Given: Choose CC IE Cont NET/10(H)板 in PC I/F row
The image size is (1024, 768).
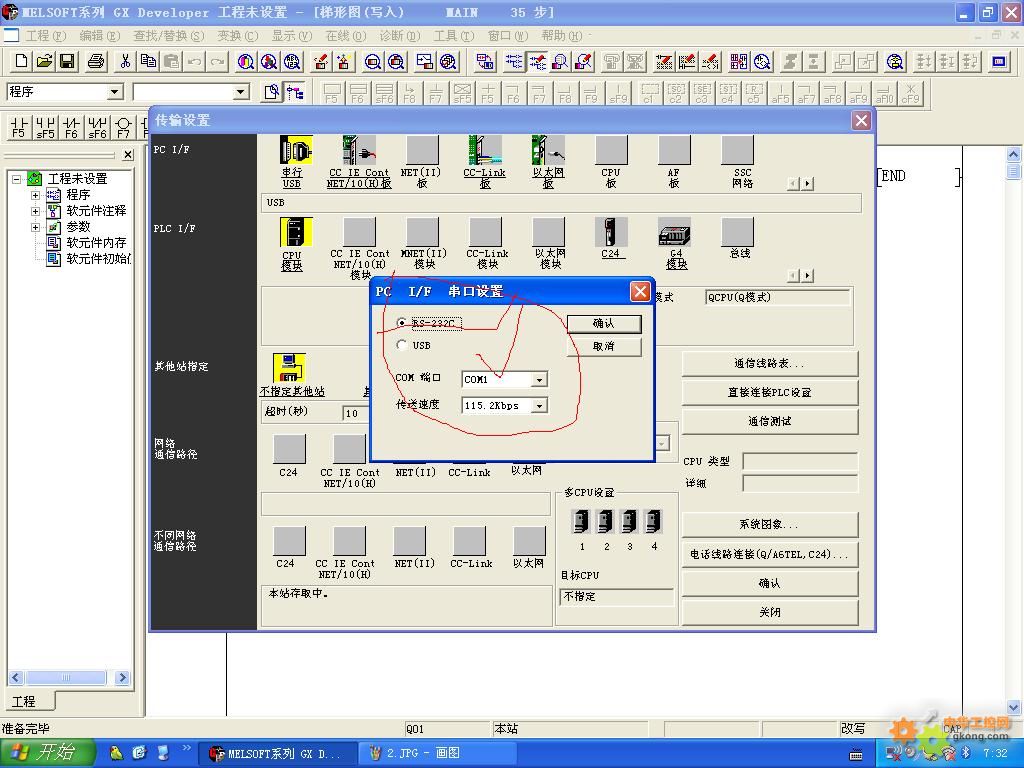Looking at the screenshot, I should pyautogui.click(x=359, y=150).
